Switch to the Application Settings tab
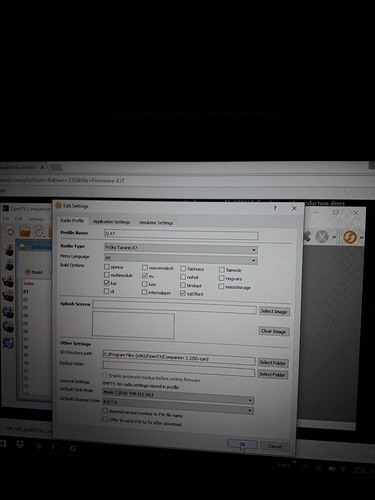Image resolution: width=375 pixels, height=500 pixels. 111,222
